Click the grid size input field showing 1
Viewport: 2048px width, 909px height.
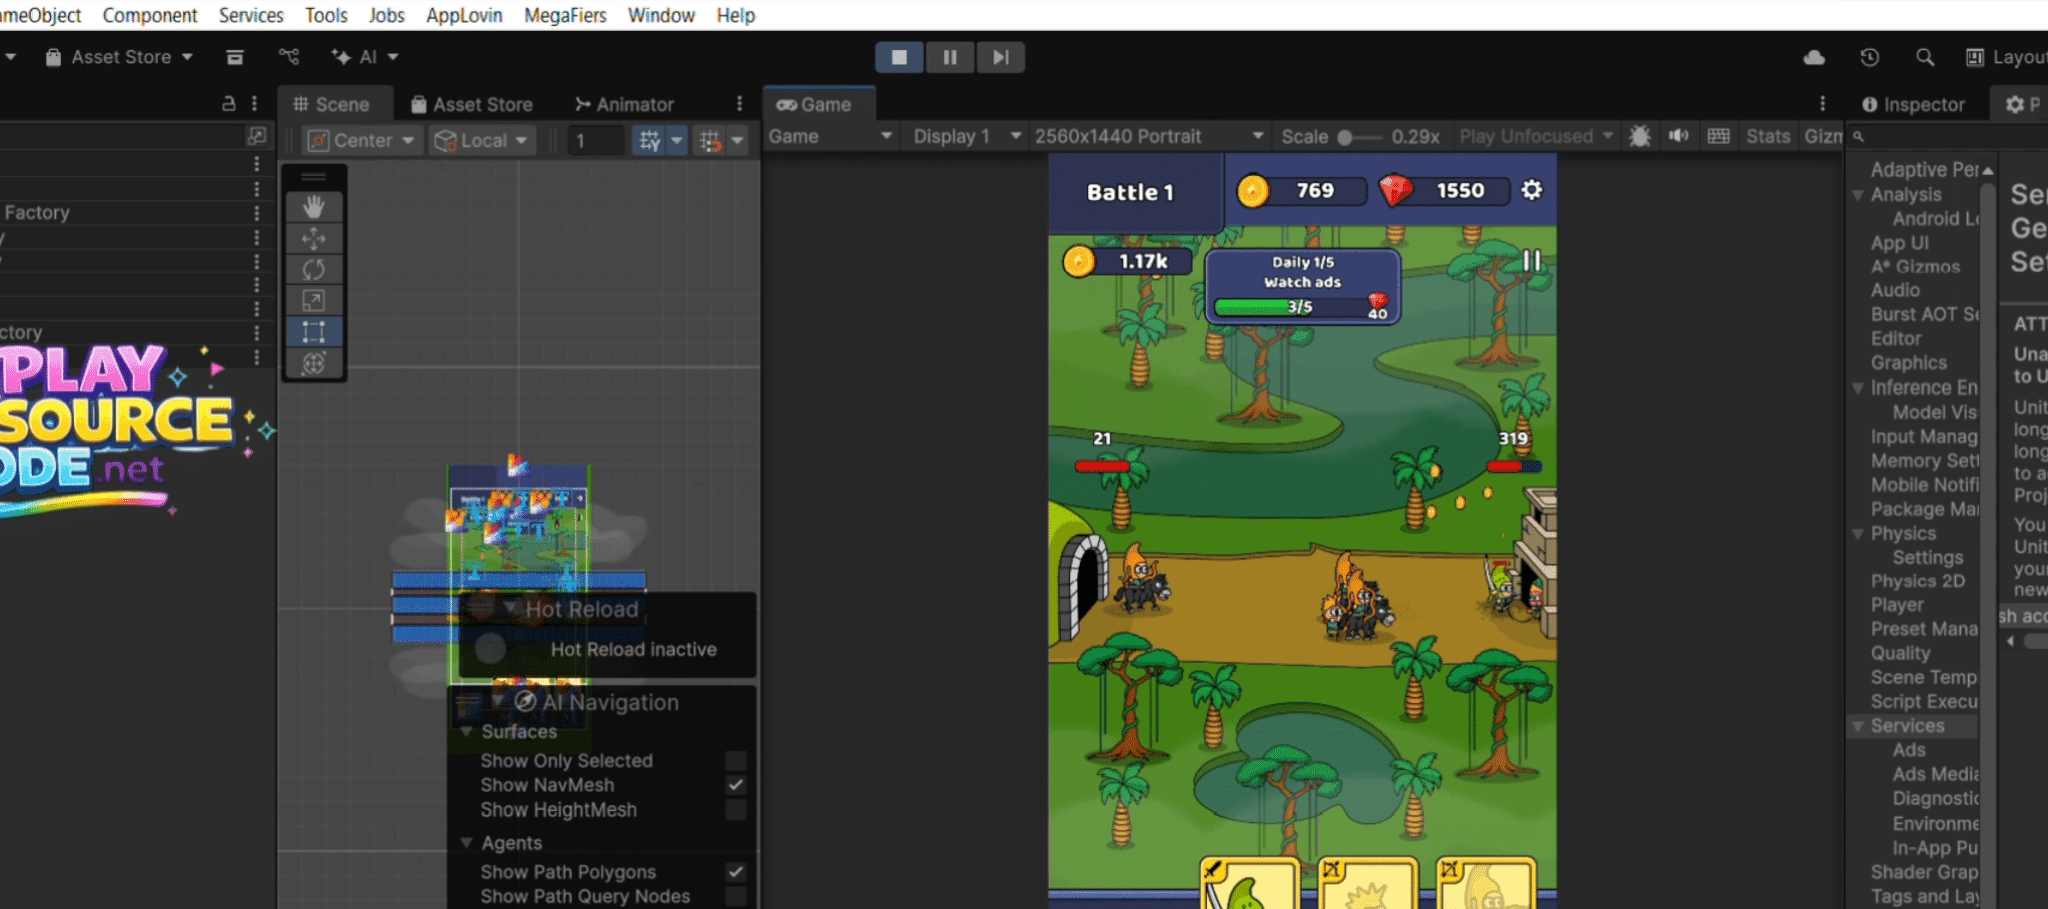(x=596, y=140)
